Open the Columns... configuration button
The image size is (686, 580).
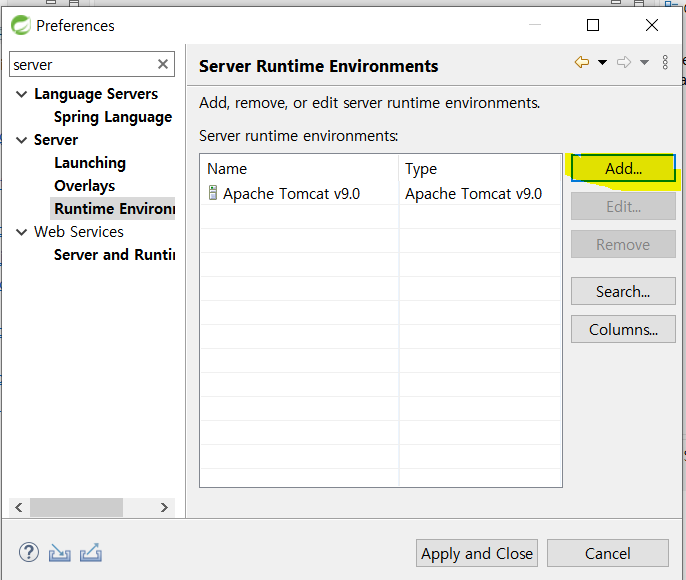623,329
